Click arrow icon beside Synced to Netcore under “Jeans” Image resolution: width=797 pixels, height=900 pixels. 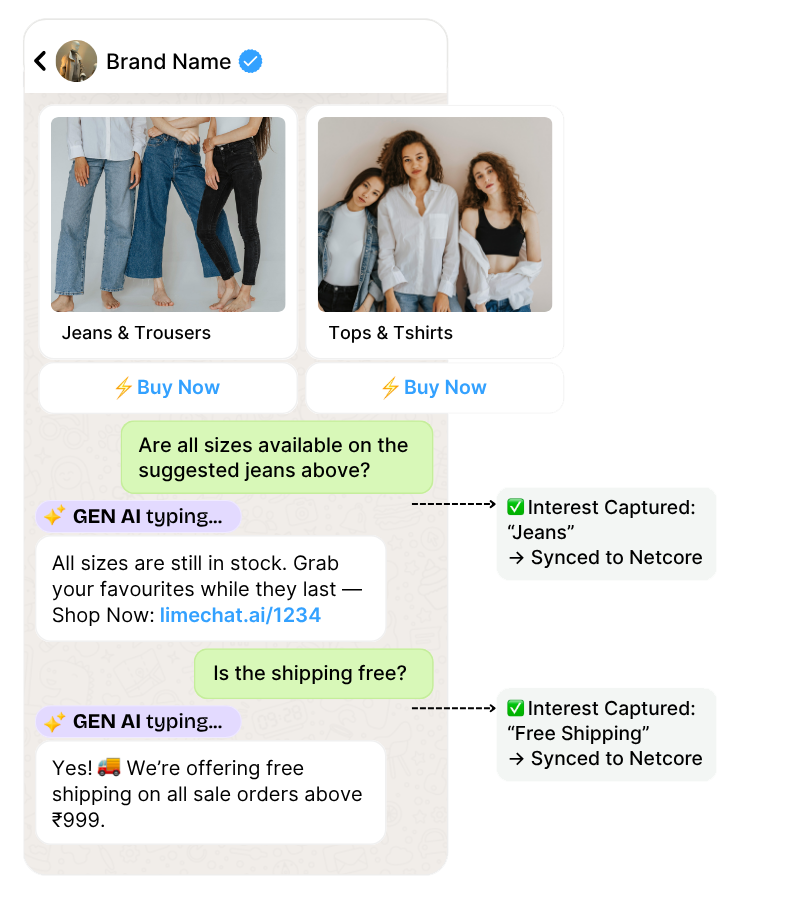[516, 558]
